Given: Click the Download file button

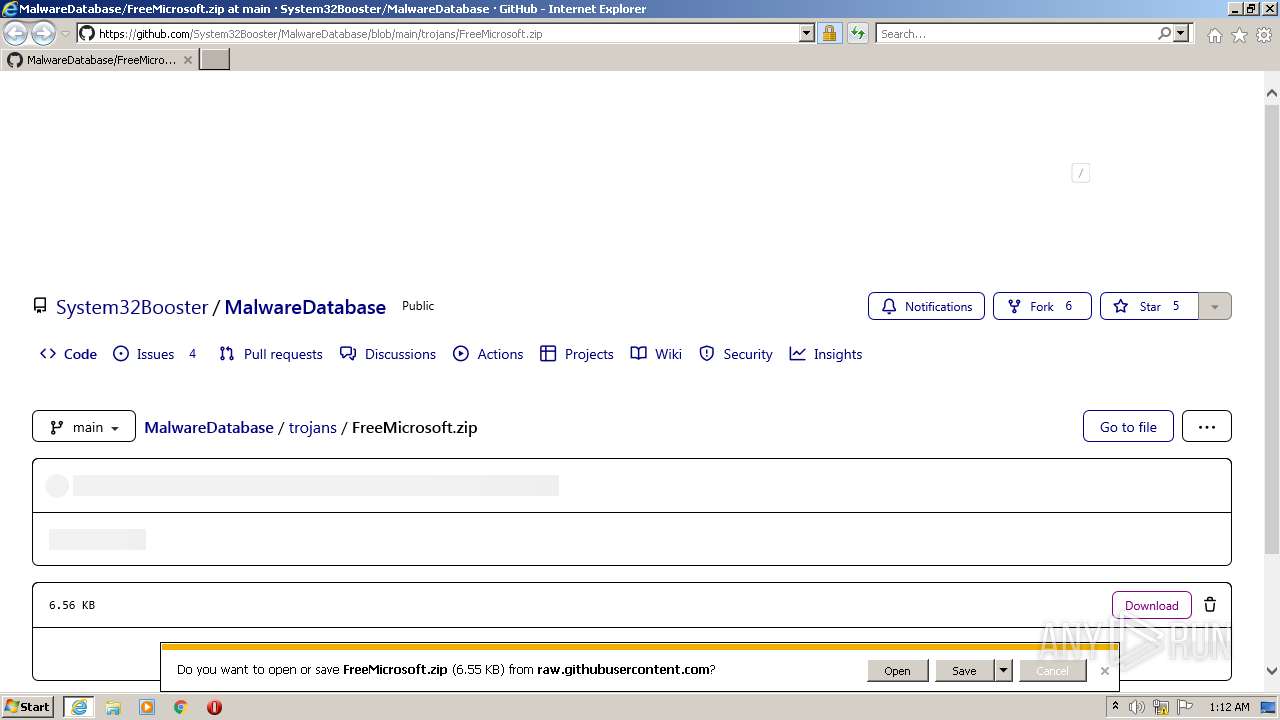Looking at the screenshot, I should 1152,605.
